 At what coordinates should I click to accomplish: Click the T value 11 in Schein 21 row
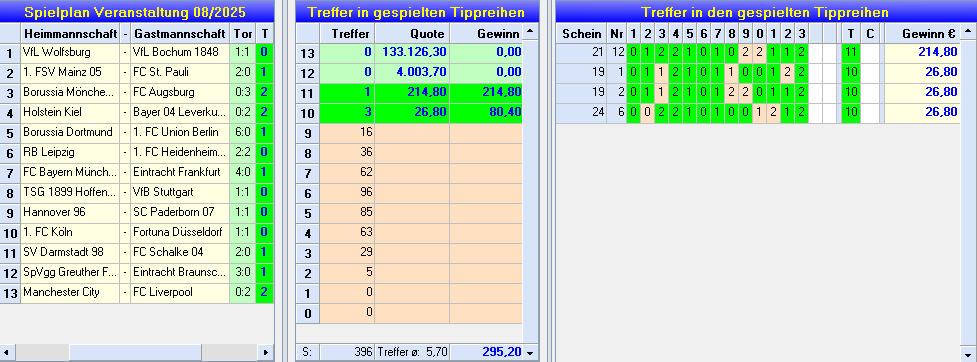coord(851,53)
